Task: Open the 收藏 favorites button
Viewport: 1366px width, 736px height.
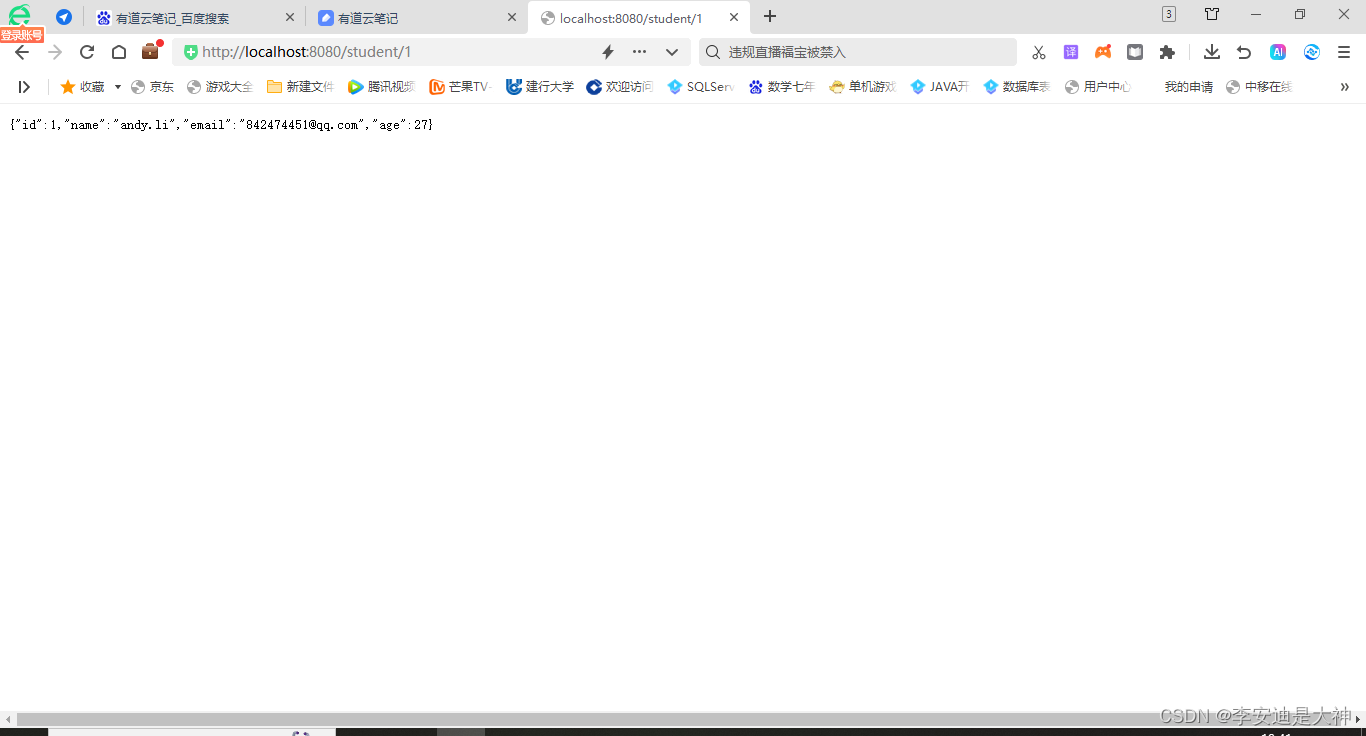Action: pyautogui.click(x=82, y=87)
